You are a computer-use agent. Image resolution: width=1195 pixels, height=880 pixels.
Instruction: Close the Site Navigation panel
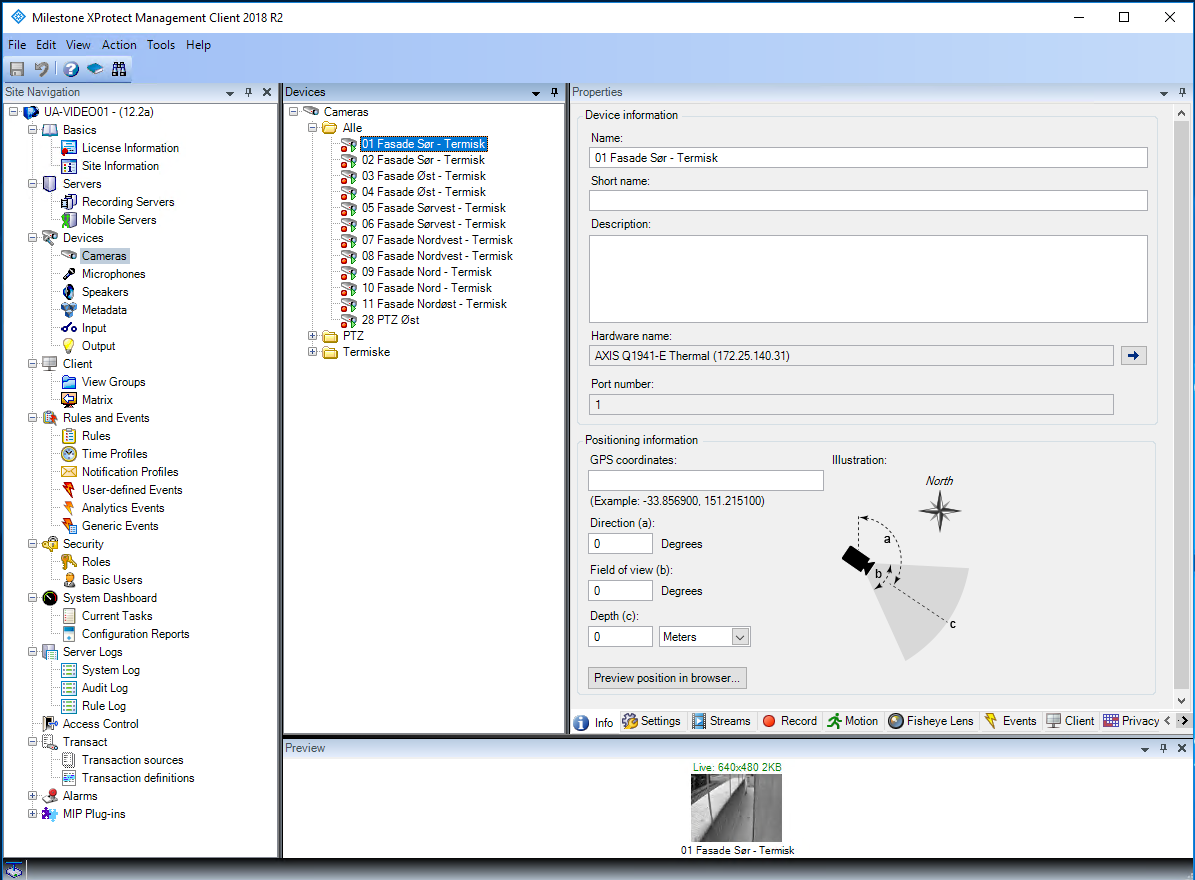point(267,92)
